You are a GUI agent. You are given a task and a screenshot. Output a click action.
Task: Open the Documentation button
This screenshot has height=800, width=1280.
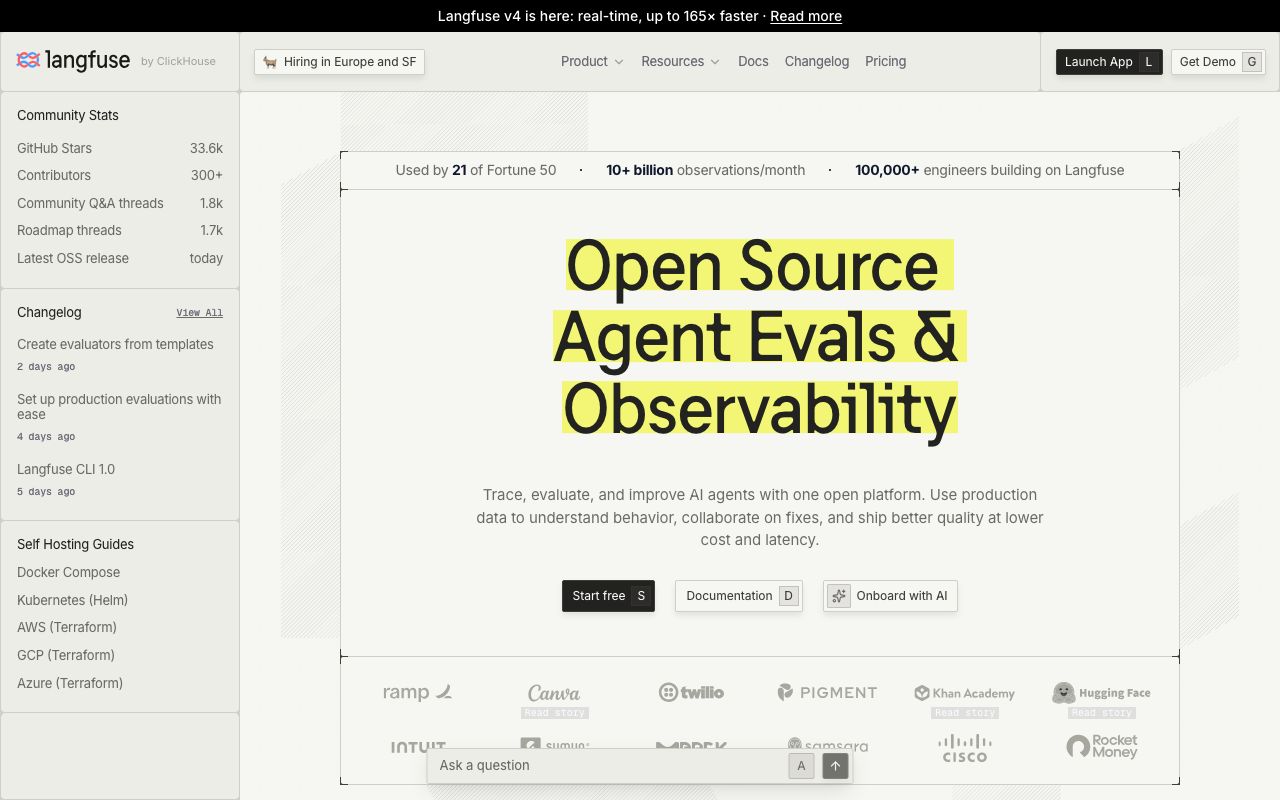click(x=739, y=596)
